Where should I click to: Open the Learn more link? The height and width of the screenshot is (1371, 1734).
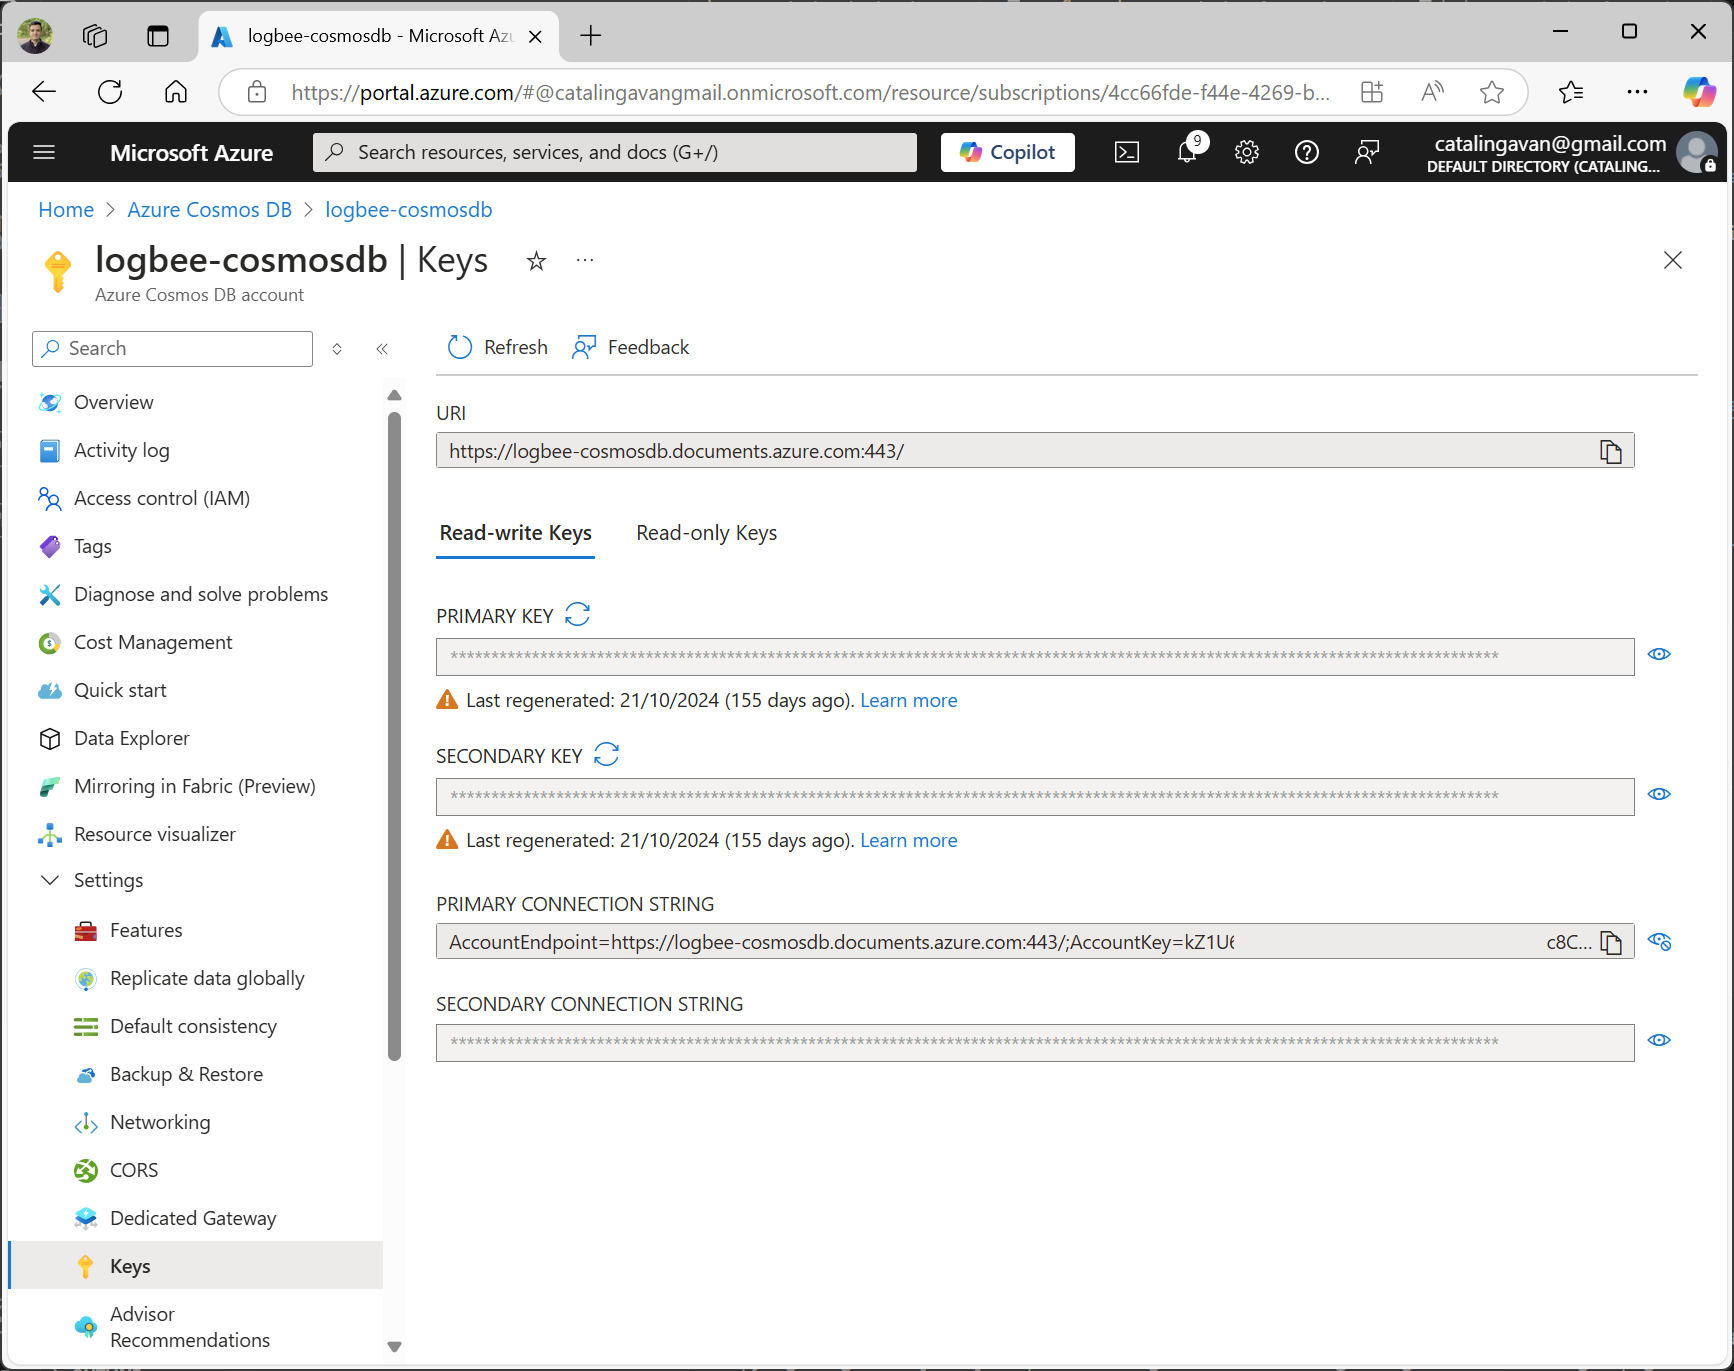(x=907, y=700)
